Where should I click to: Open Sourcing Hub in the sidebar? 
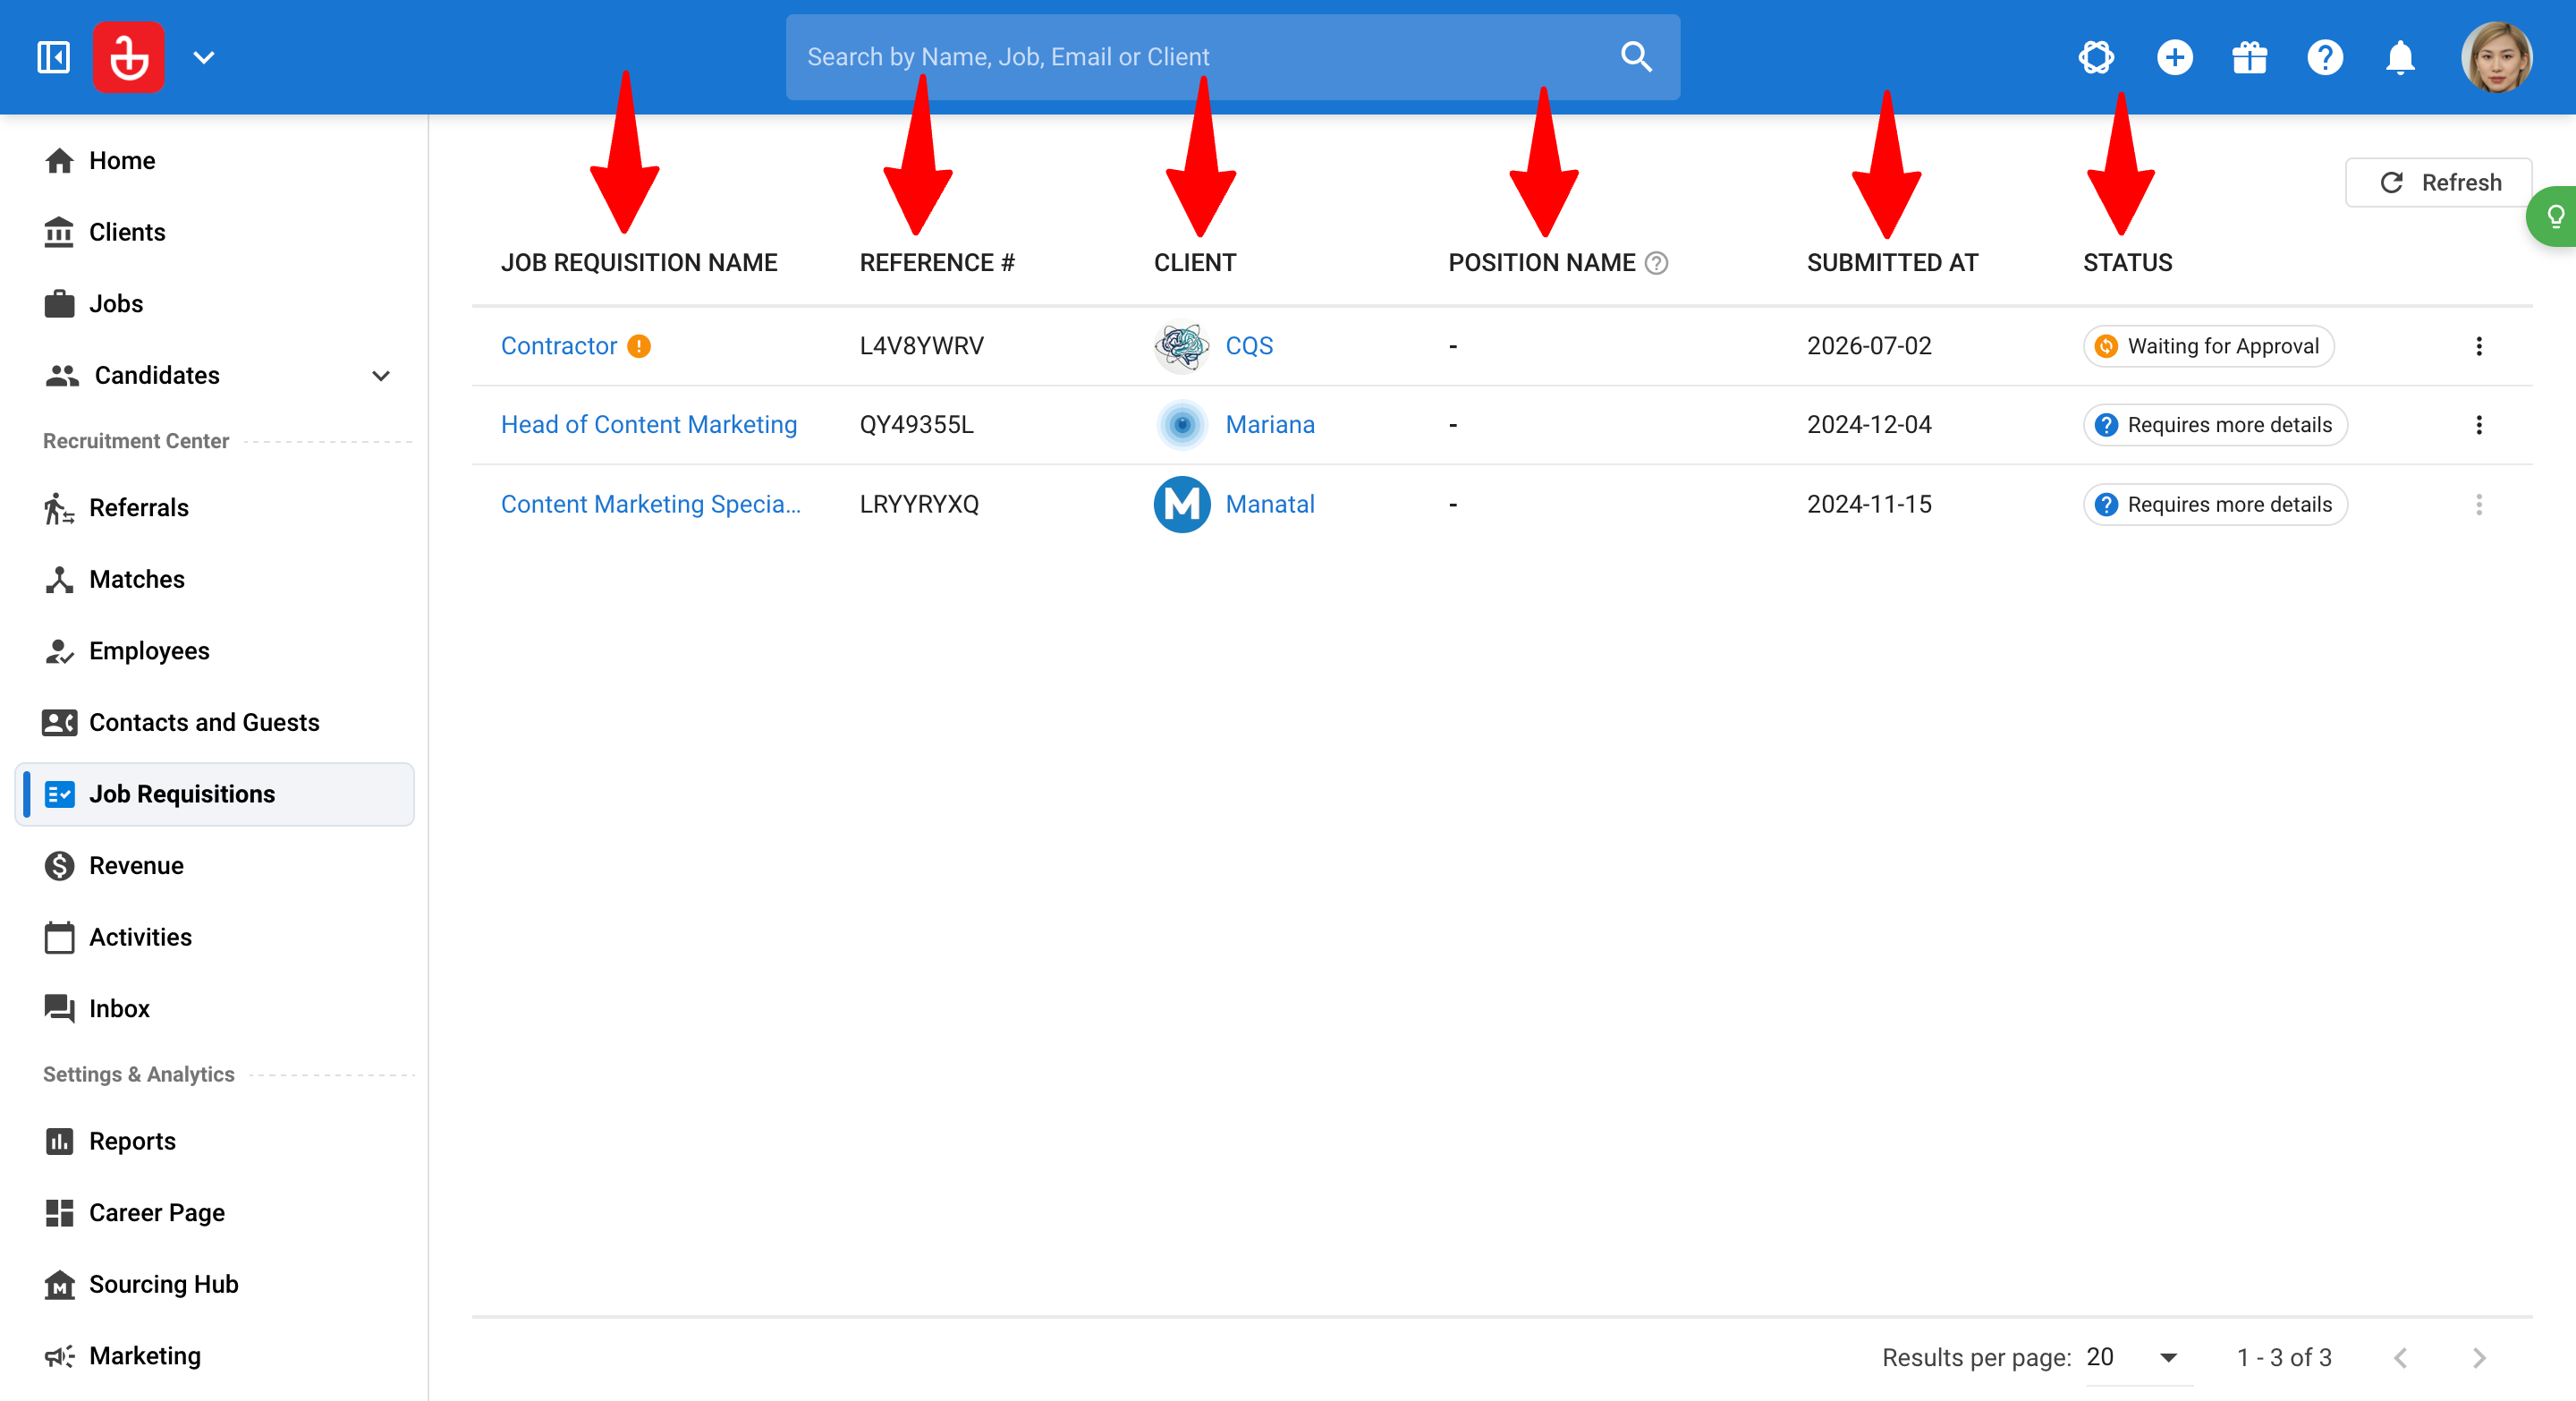pos(215,1285)
